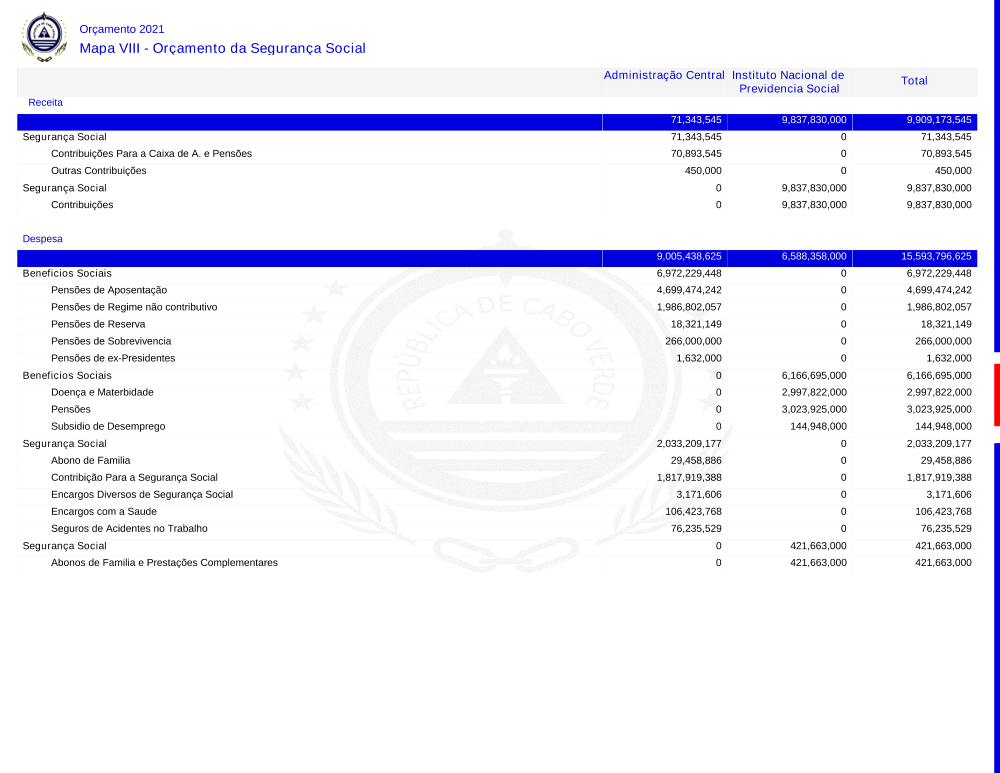Click the 'Subsidio de Desemprego' row label

tap(108, 426)
